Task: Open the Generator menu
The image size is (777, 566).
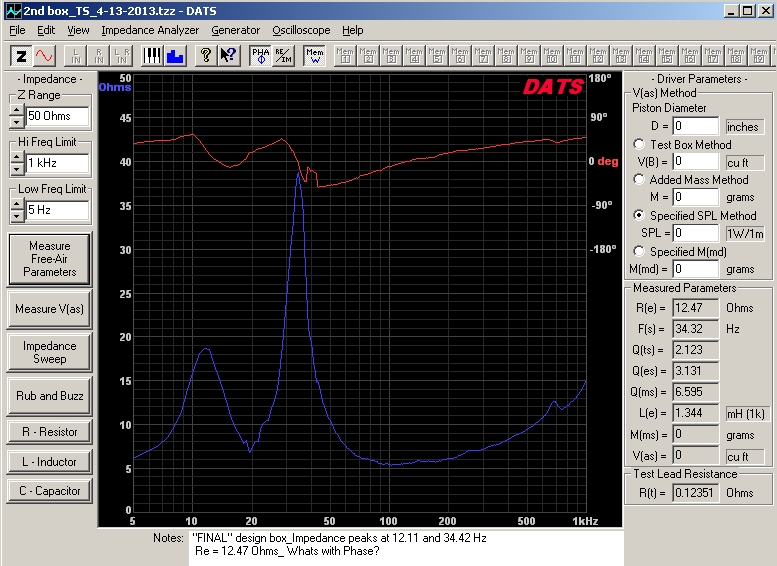Action: click(235, 30)
